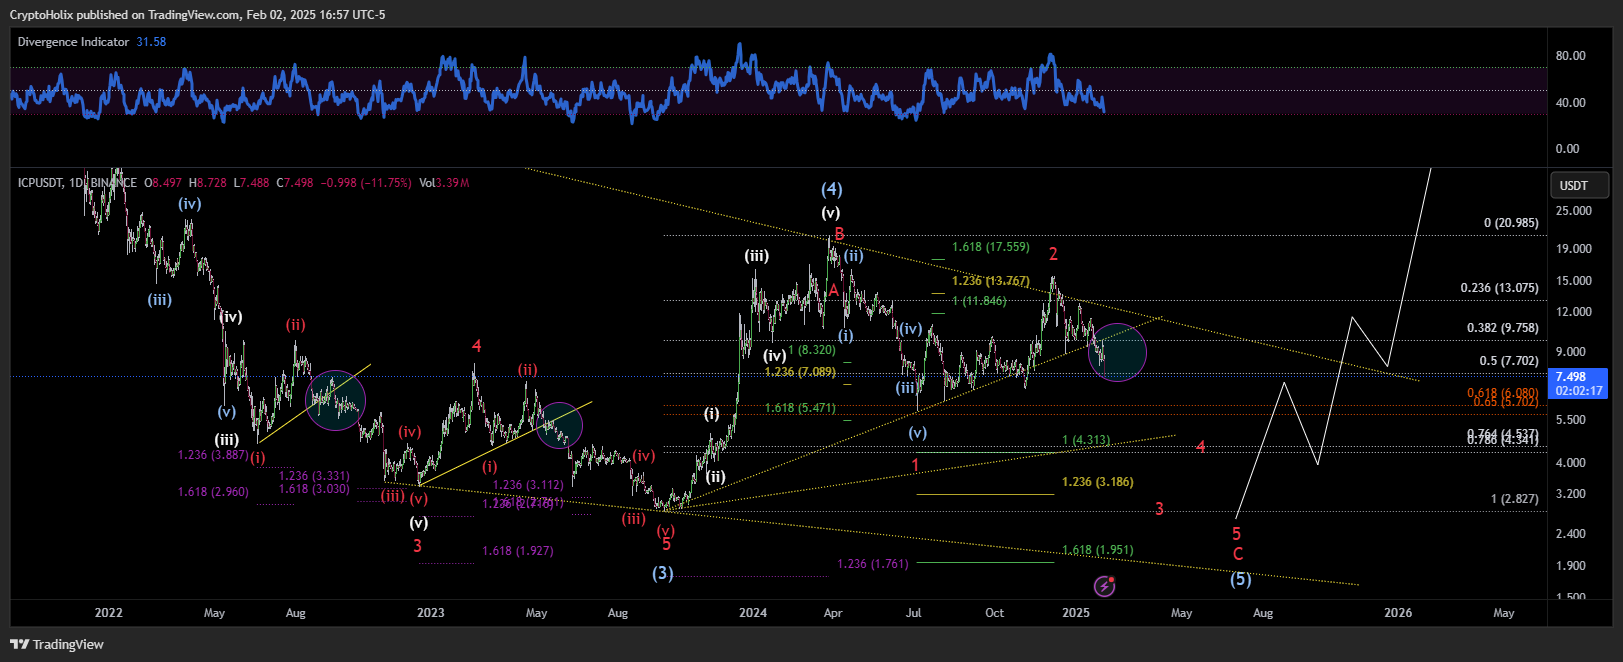Screen dimensions: 1623x662
Task: Click the 40.00 level on the indicator scale
Action: point(1570,103)
